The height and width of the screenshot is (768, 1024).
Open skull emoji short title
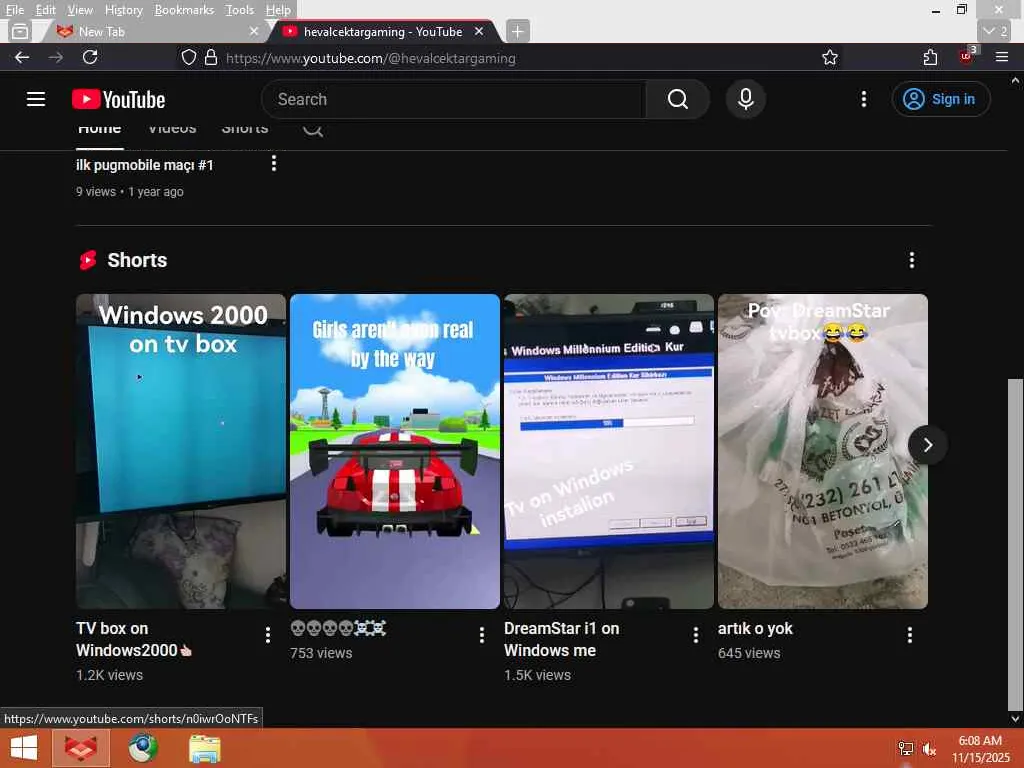pos(338,628)
